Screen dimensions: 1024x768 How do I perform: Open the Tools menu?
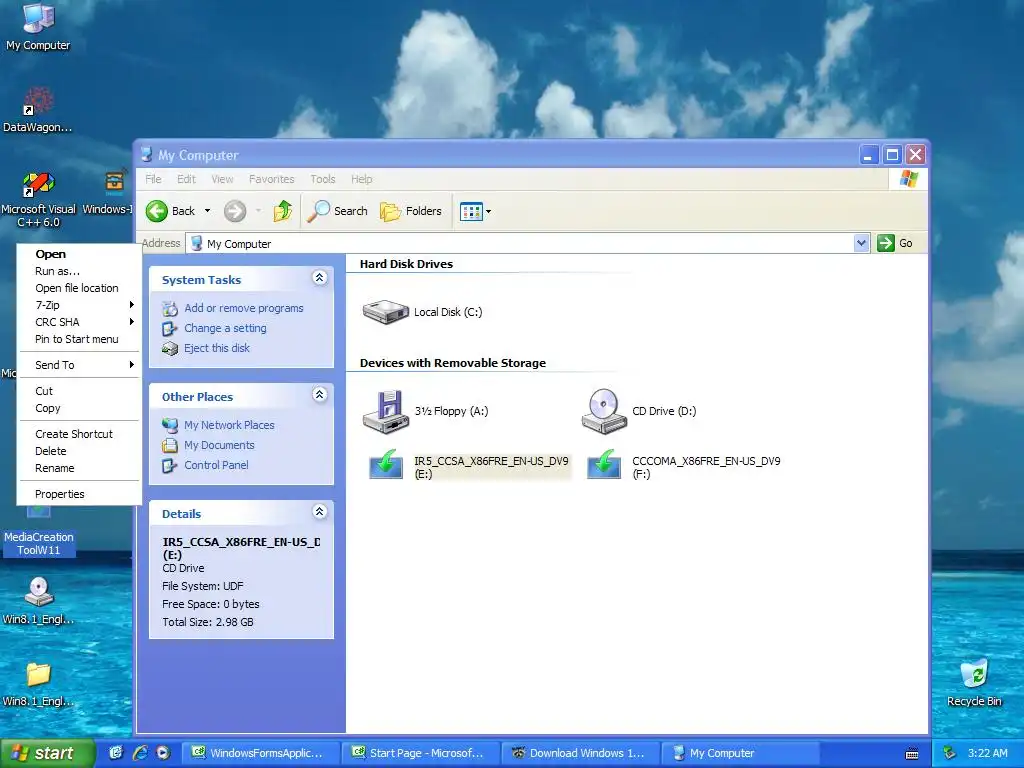[323, 179]
